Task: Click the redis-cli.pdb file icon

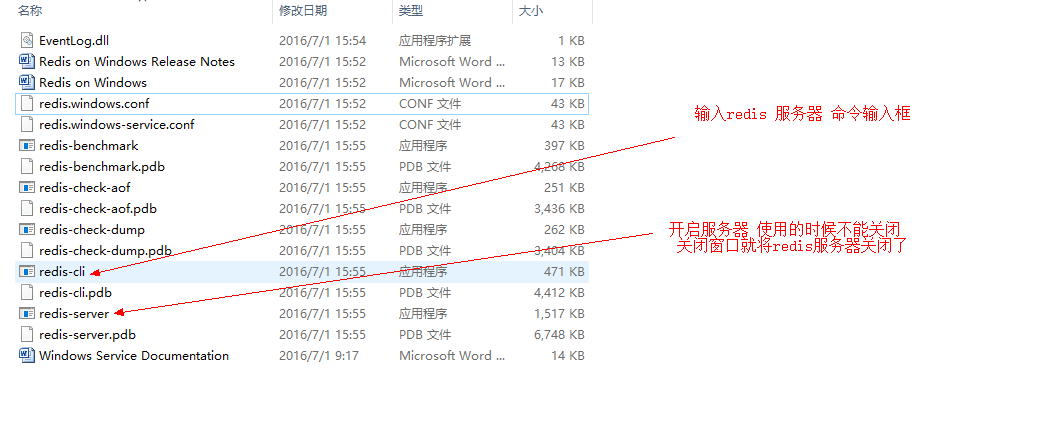Action: [x=27, y=292]
